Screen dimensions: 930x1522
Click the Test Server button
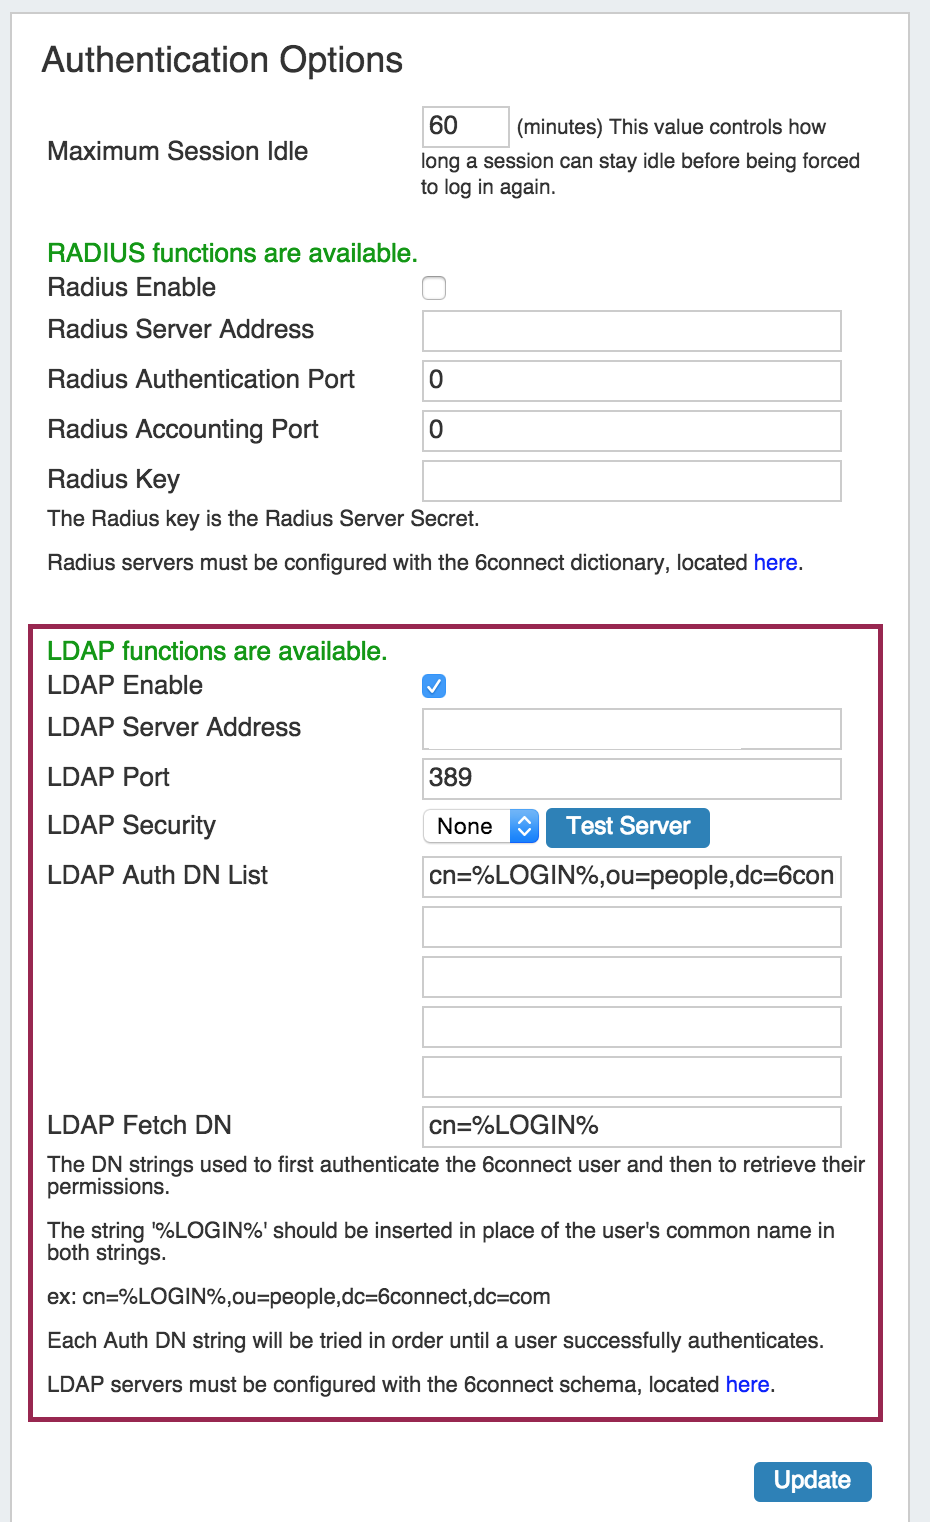click(x=628, y=826)
